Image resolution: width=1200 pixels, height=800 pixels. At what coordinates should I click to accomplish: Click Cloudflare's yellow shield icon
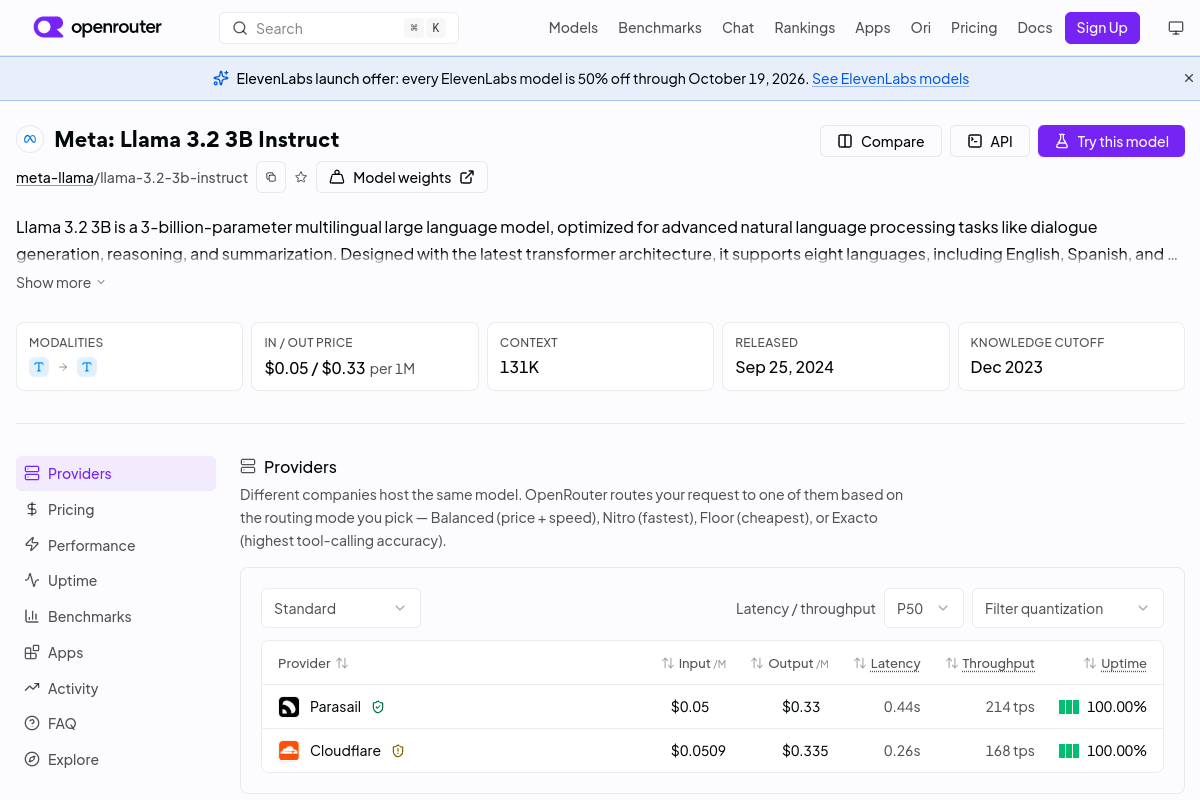pos(398,751)
